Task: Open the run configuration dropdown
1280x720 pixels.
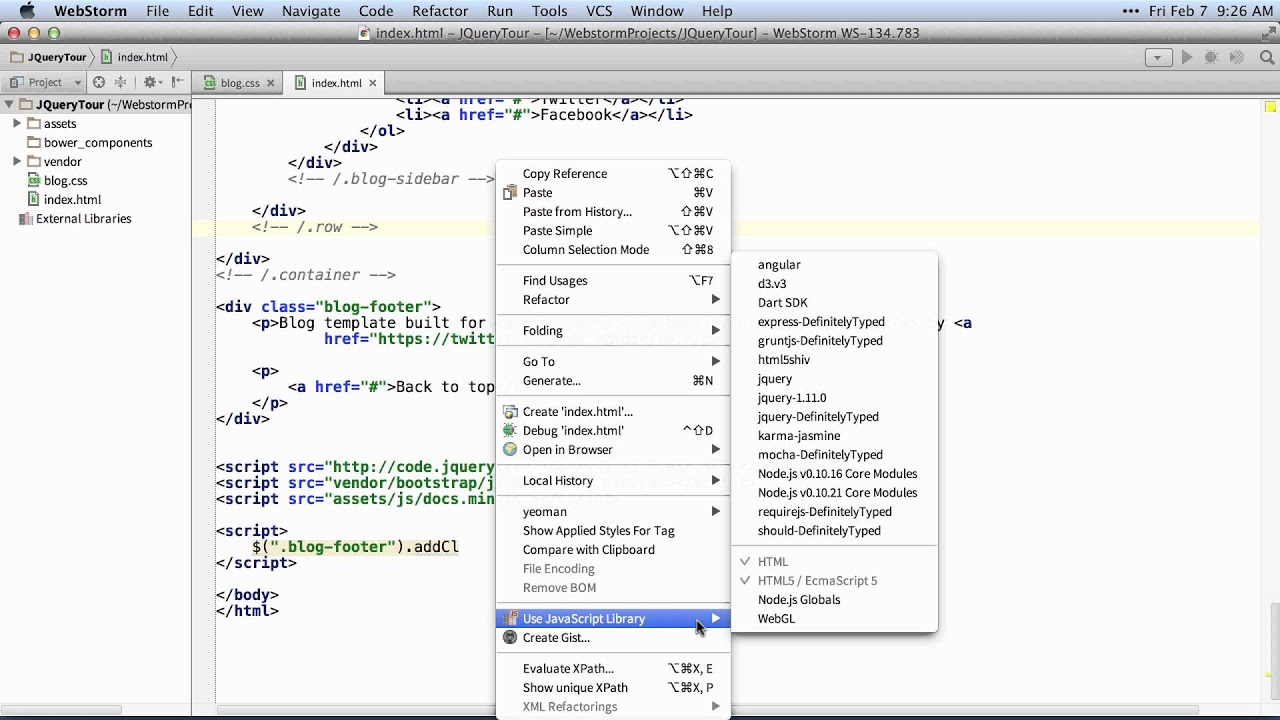Action: pos(1158,57)
